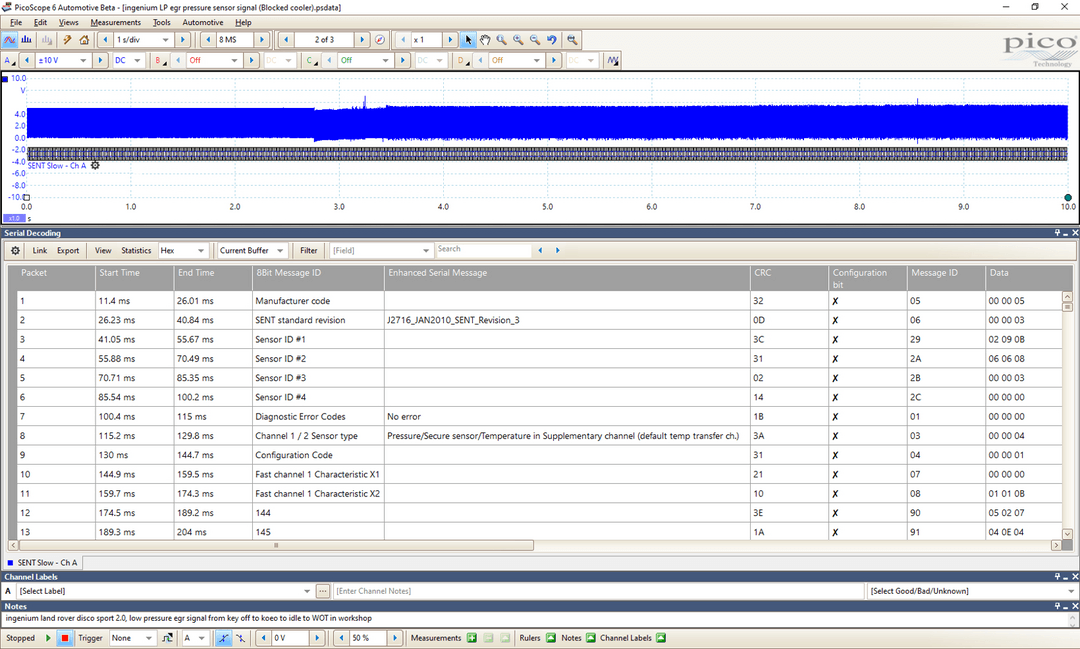Open the 8 MS samples field

(x=235, y=40)
